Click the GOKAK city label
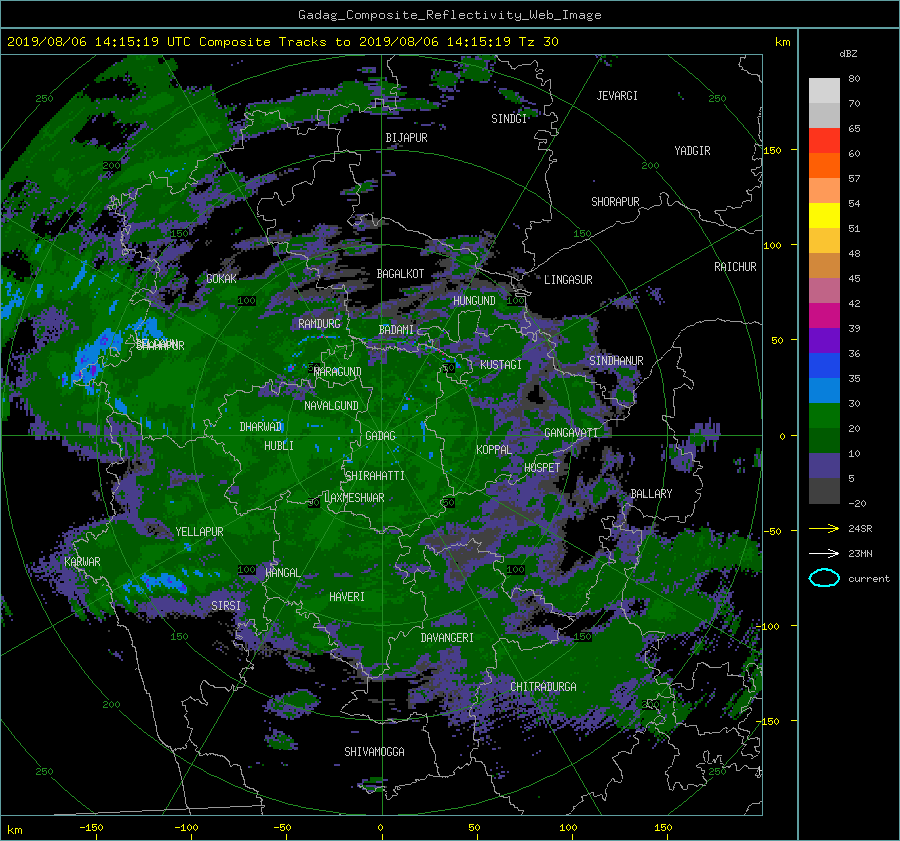This screenshot has width=900, height=841. click(221, 279)
